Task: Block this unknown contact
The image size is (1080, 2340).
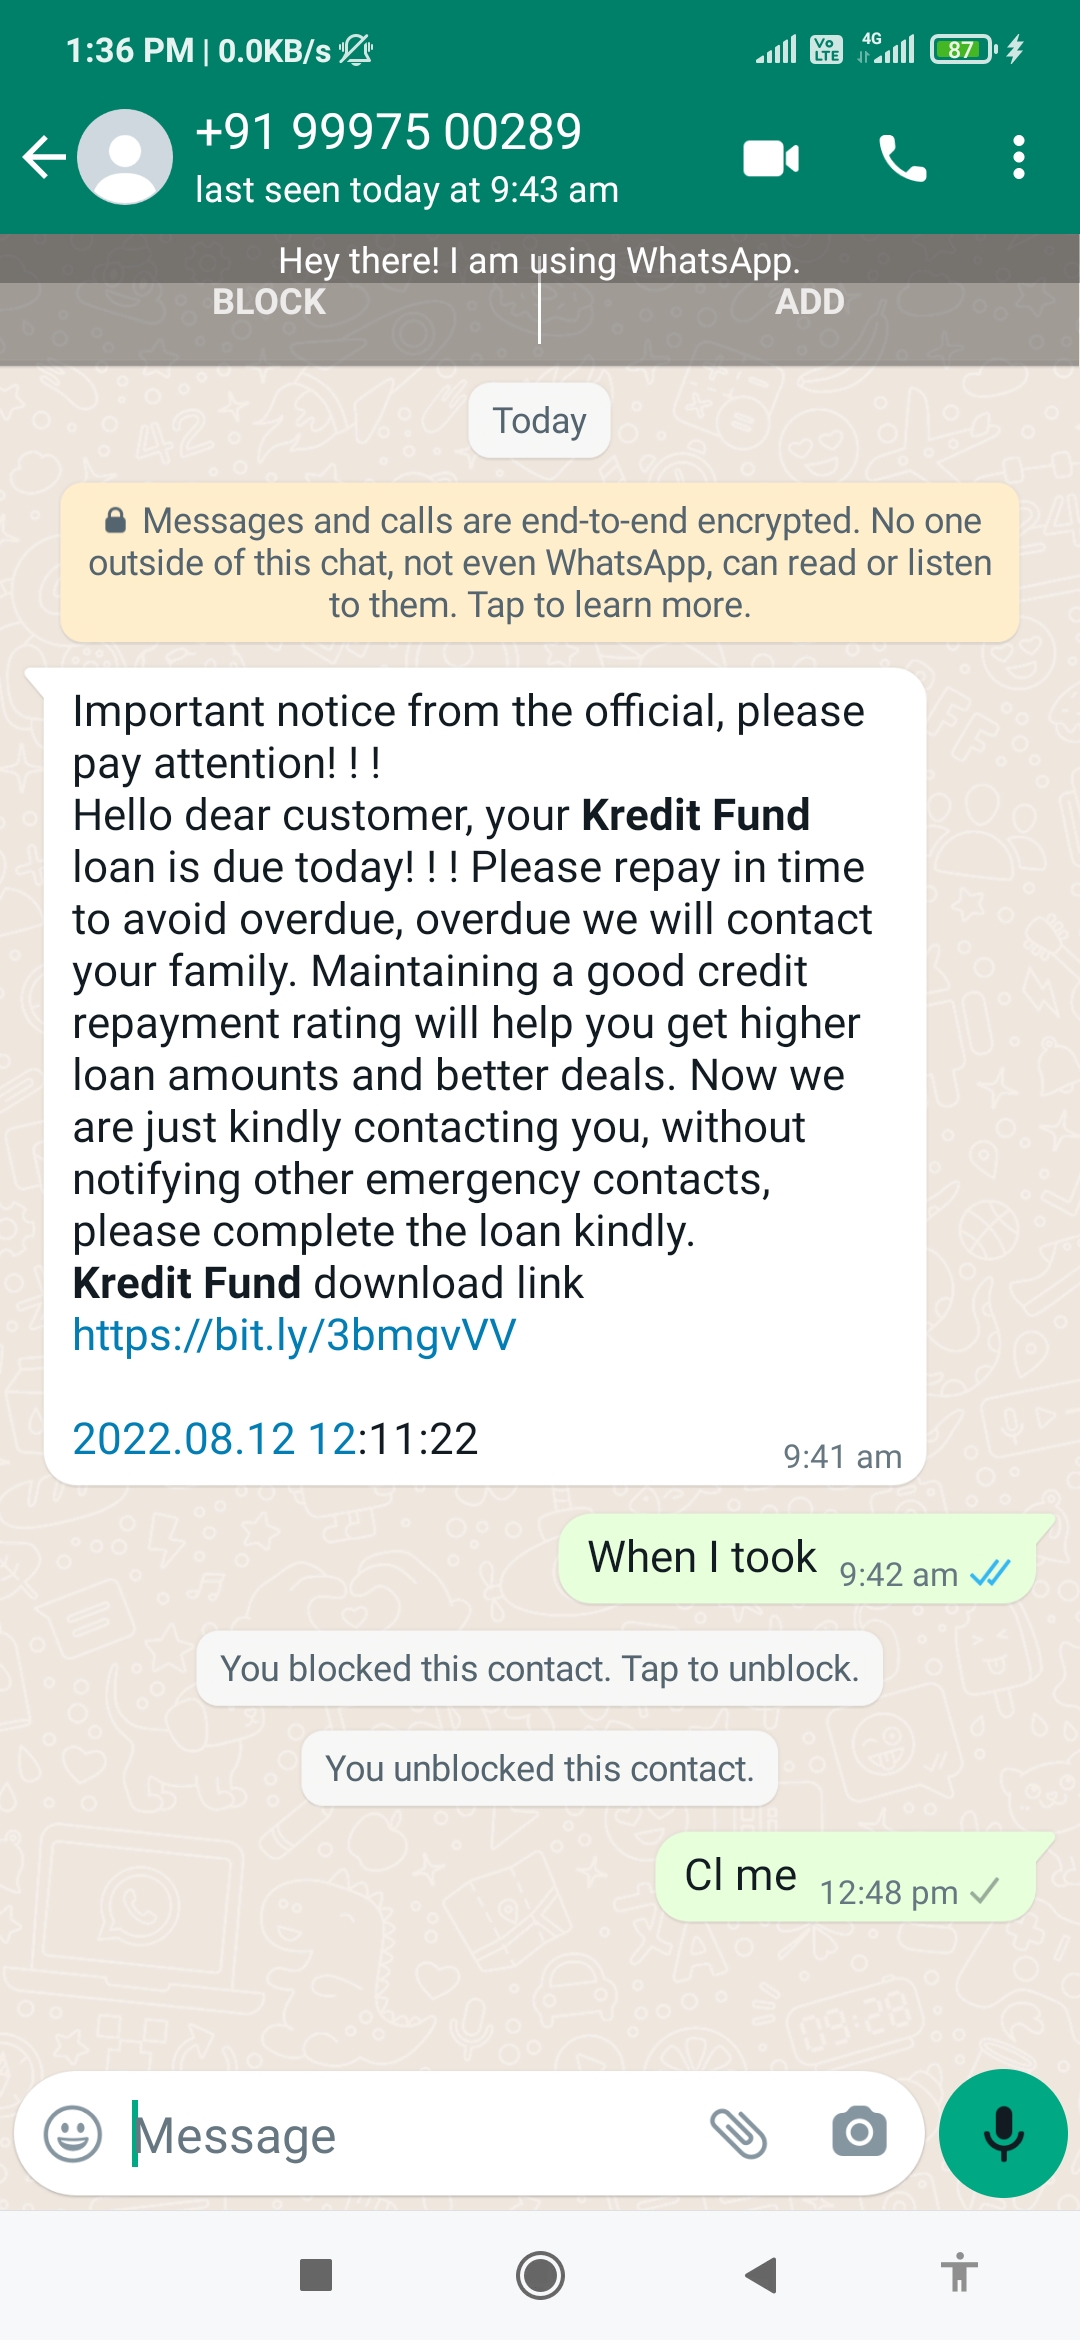Action: 269,302
